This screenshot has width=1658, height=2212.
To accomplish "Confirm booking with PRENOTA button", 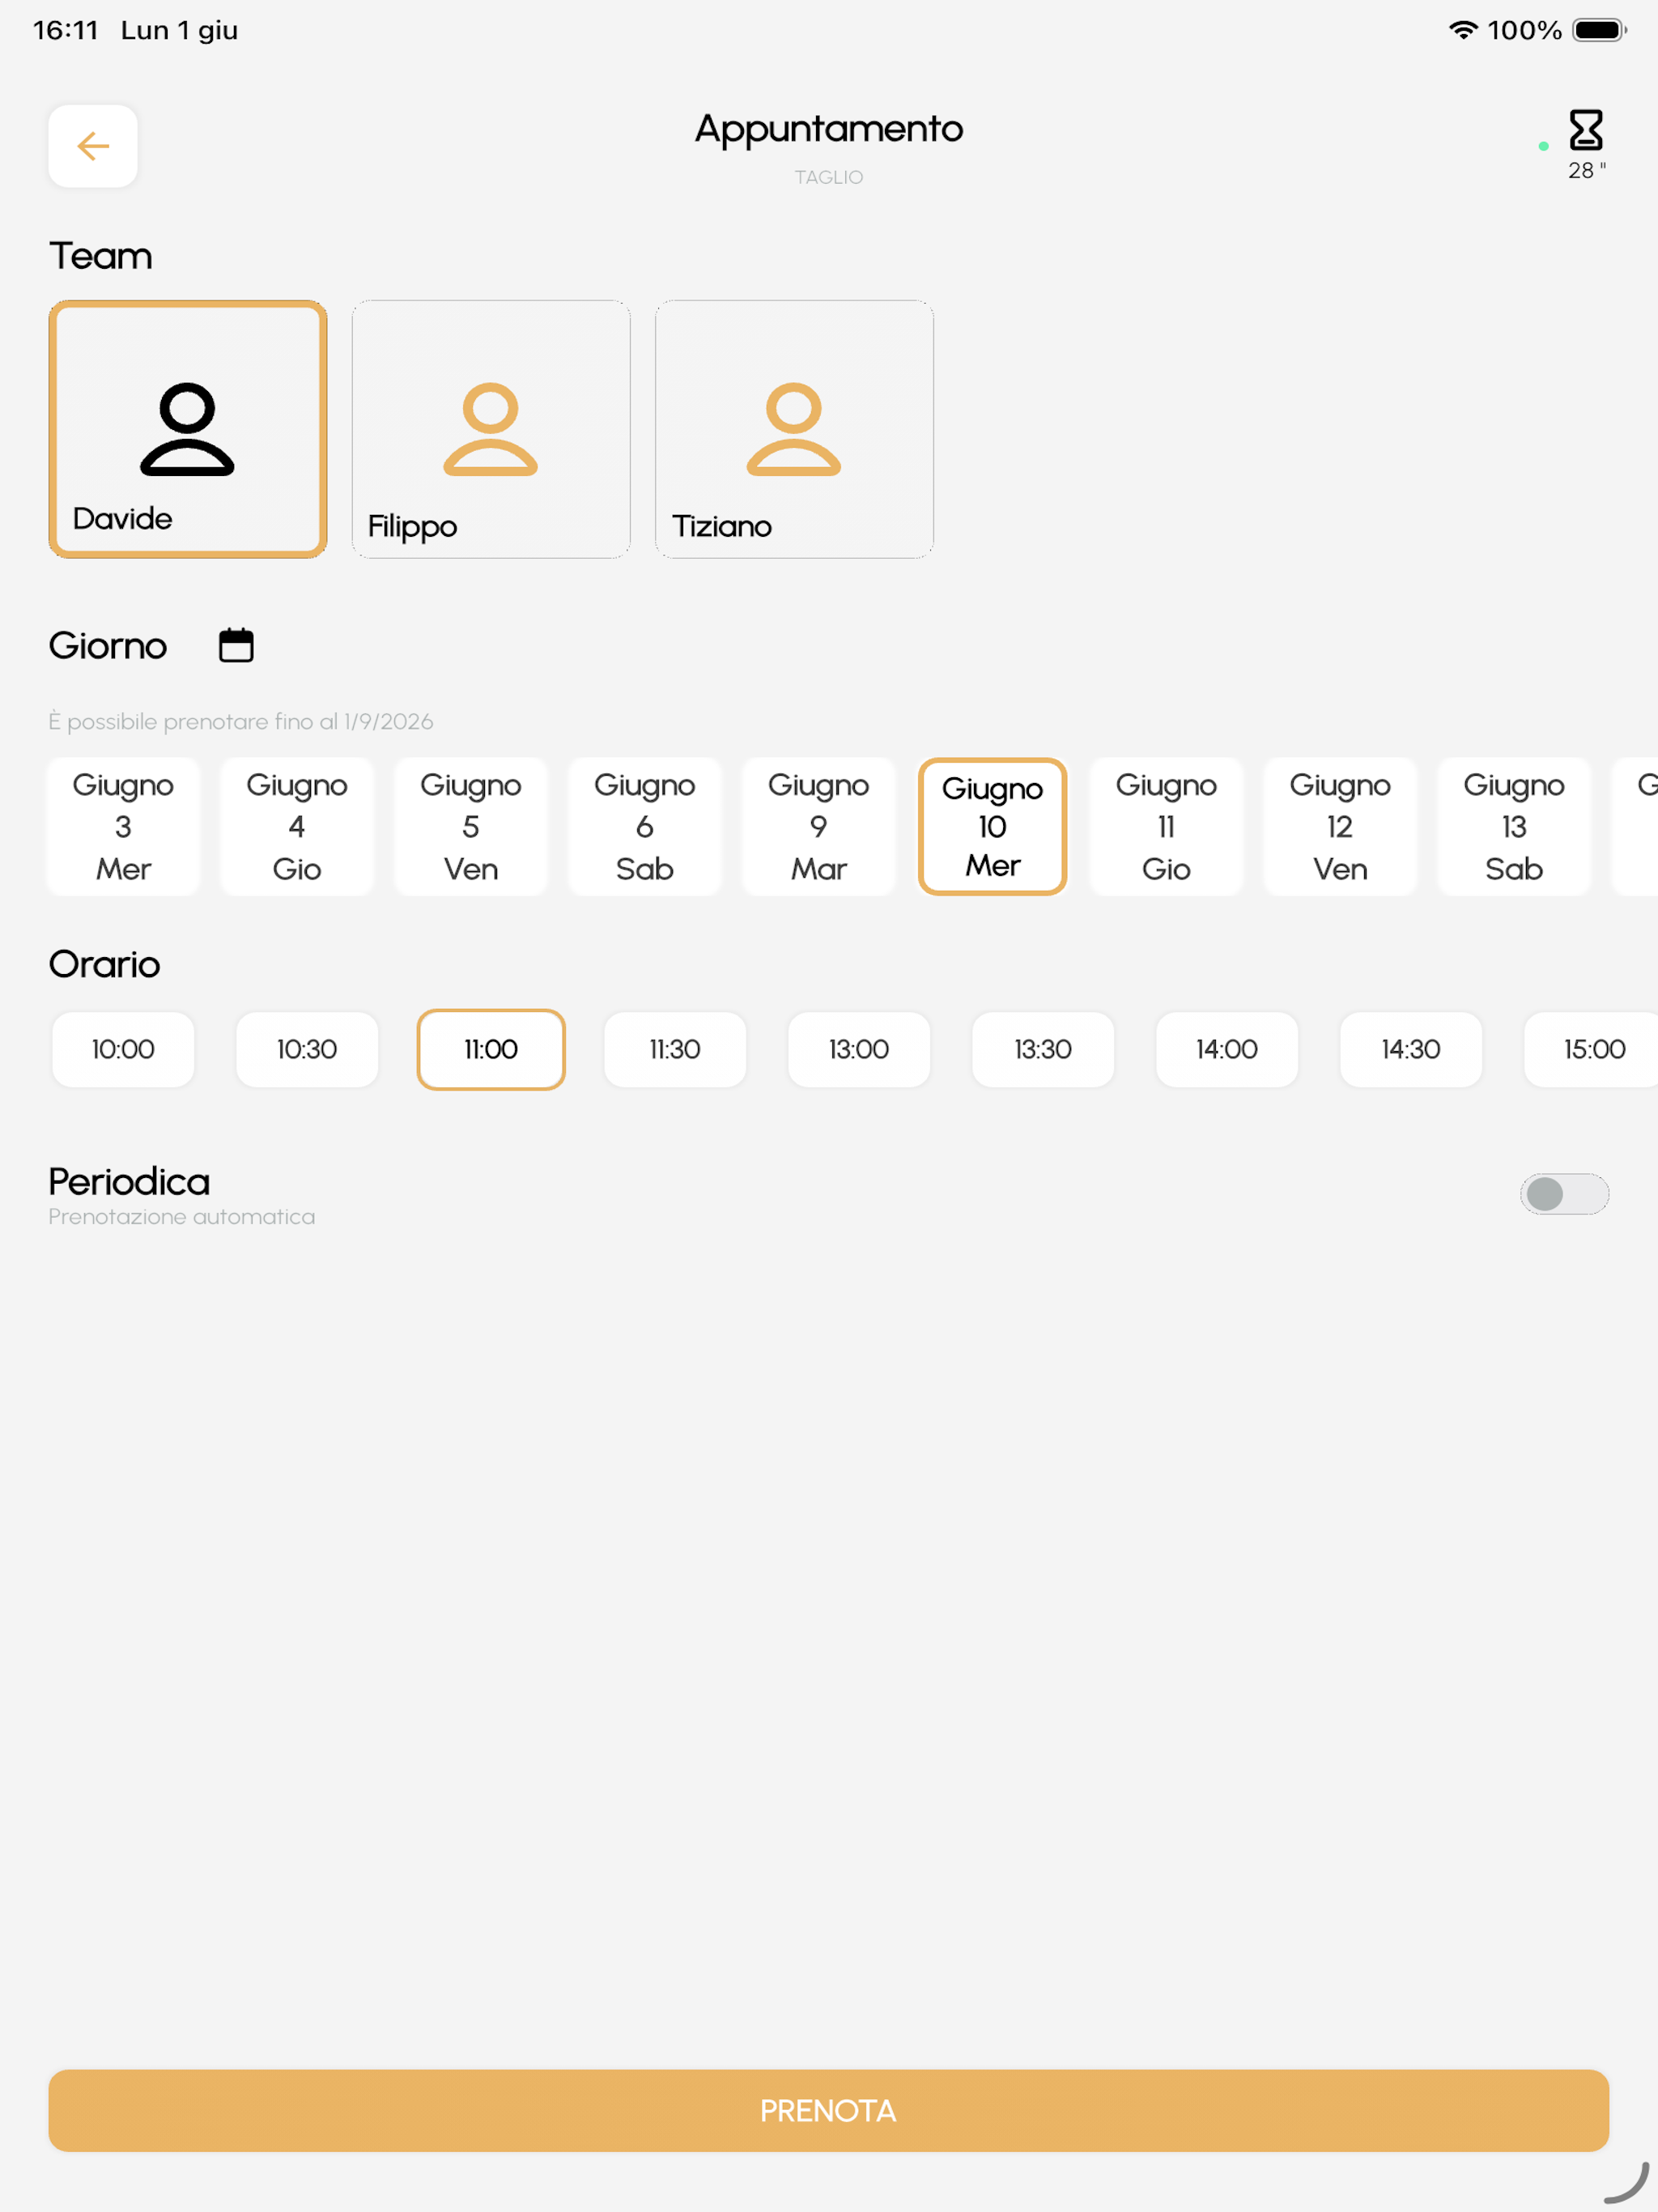I will pyautogui.click(x=828, y=2110).
